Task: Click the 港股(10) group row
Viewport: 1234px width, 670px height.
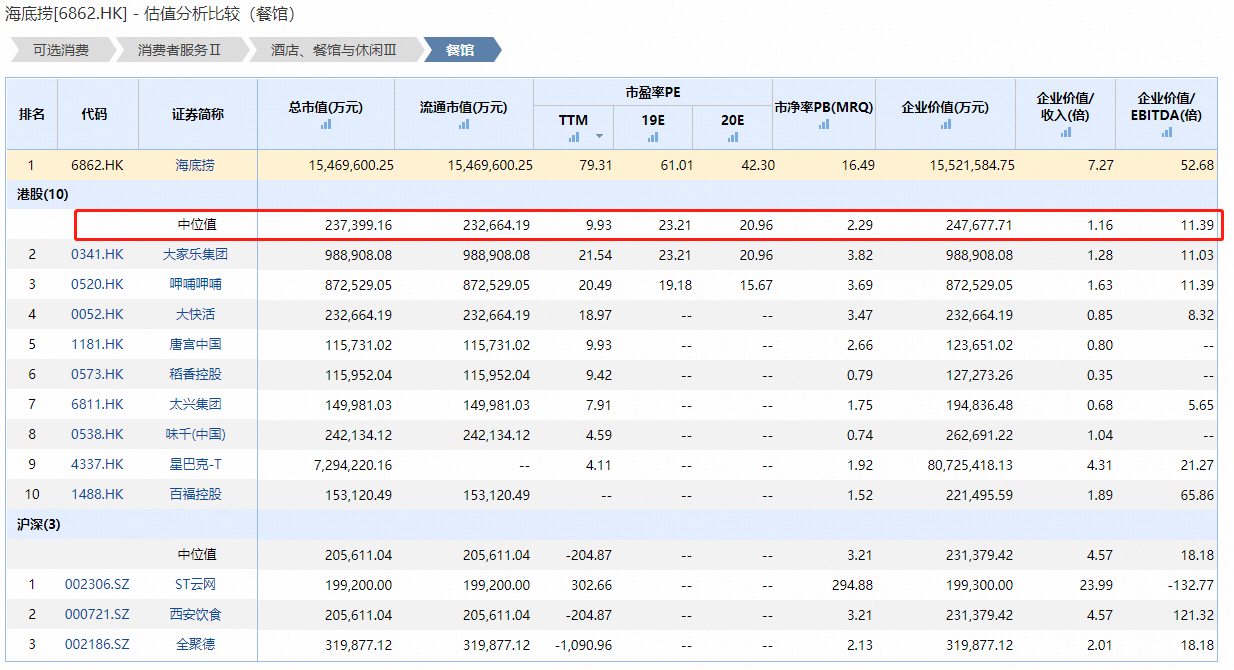Action: click(612, 194)
